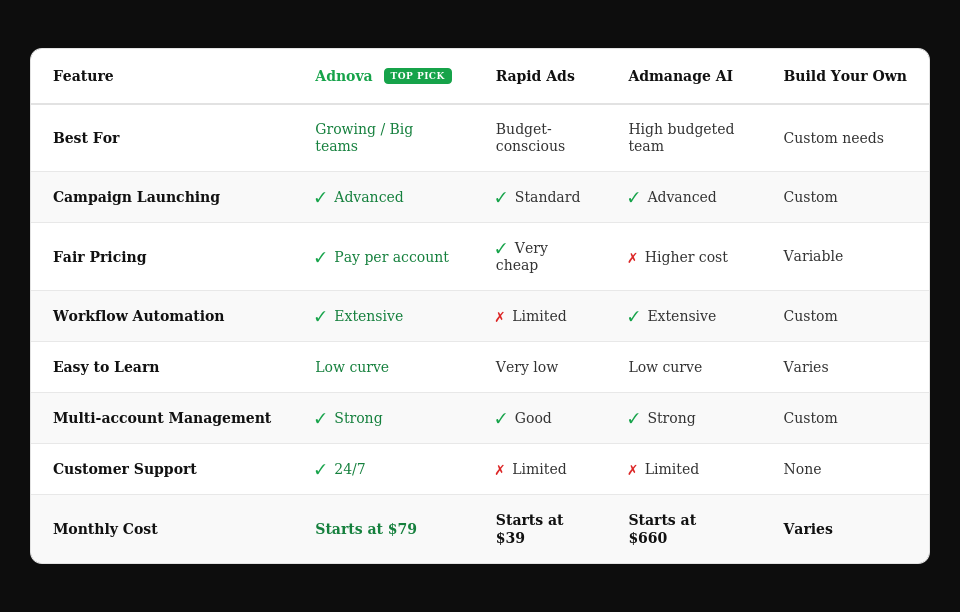This screenshot has height=612, width=960.
Task: Click Adnova's Extensive automation text
Action: 369,316
